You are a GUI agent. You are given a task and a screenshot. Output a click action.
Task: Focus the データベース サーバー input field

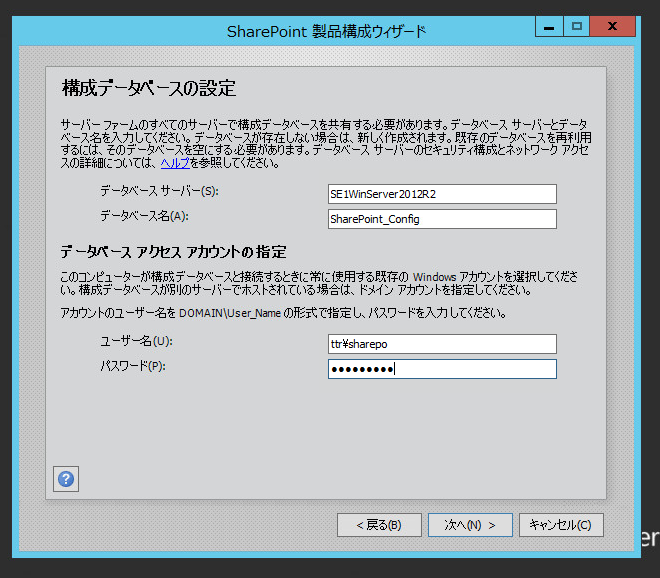[442, 194]
